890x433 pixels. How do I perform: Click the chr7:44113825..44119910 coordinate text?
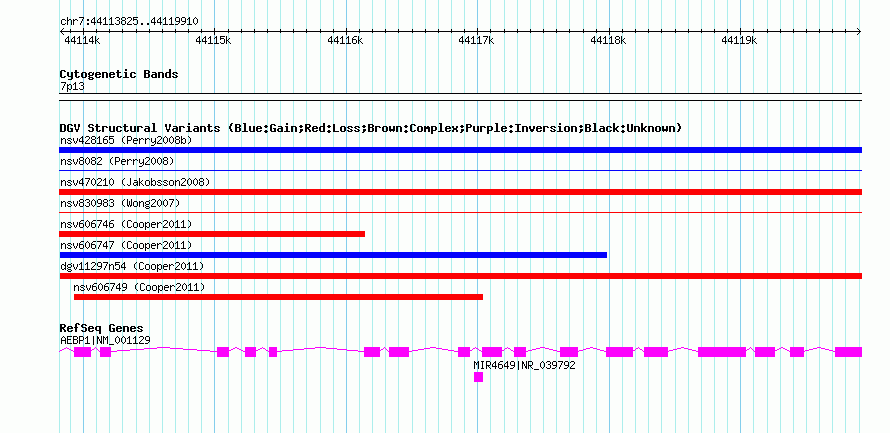(x=129, y=22)
